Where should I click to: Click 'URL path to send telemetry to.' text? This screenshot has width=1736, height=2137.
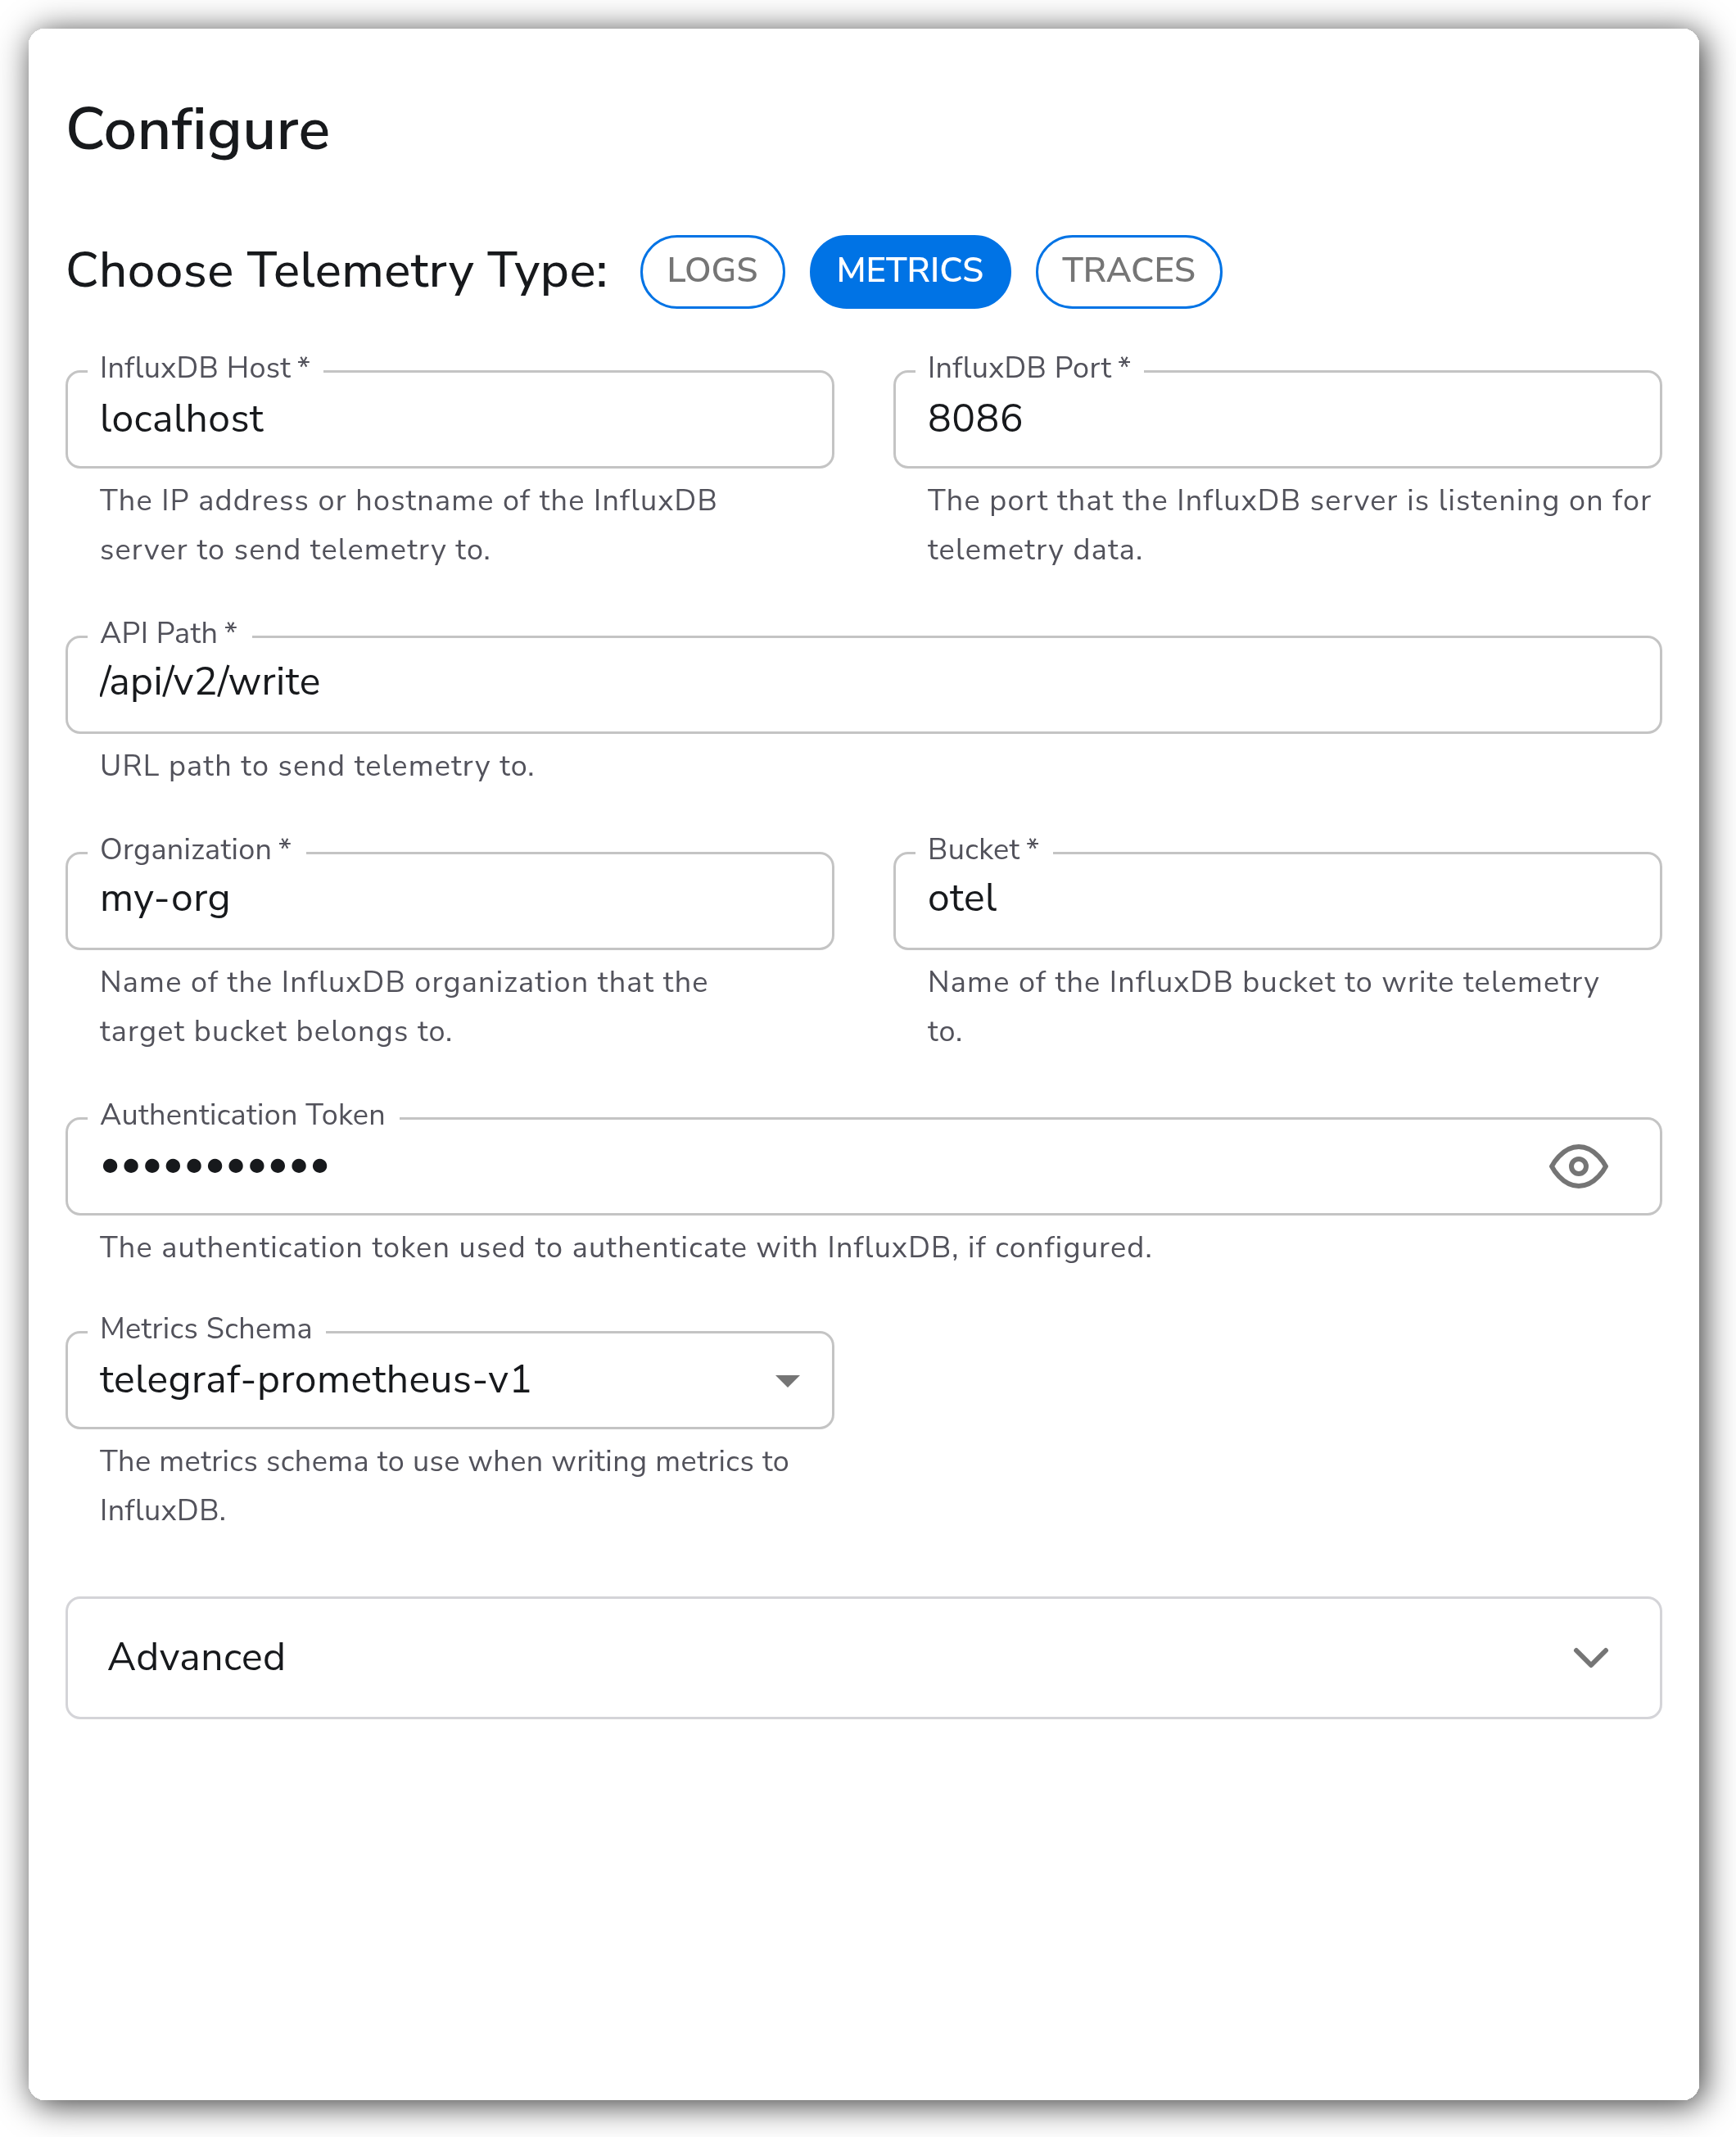[317, 766]
